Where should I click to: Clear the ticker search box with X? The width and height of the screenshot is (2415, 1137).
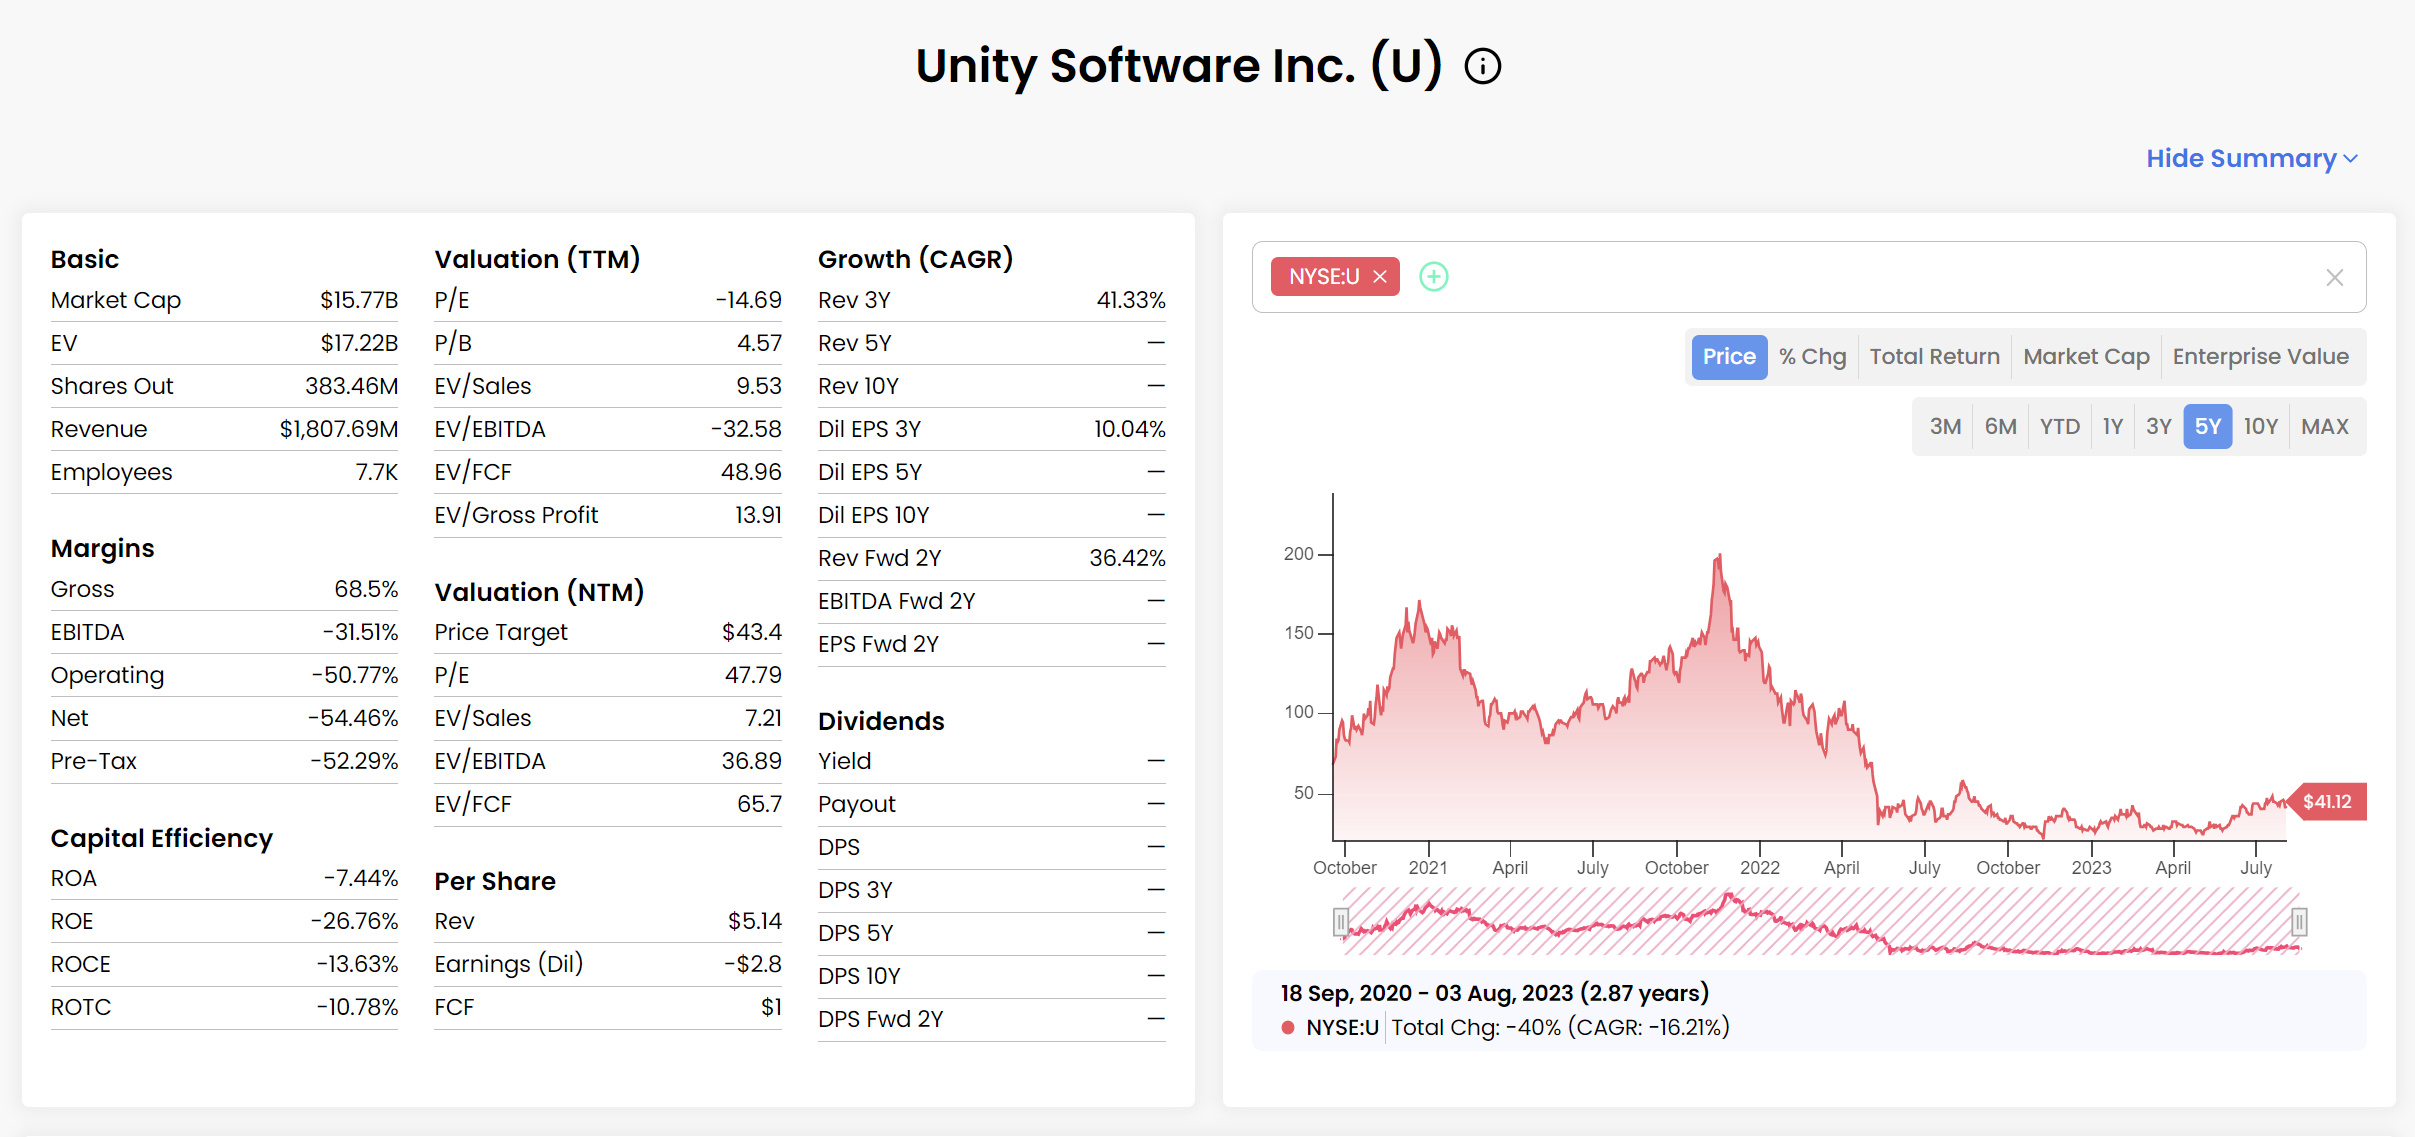click(2334, 278)
